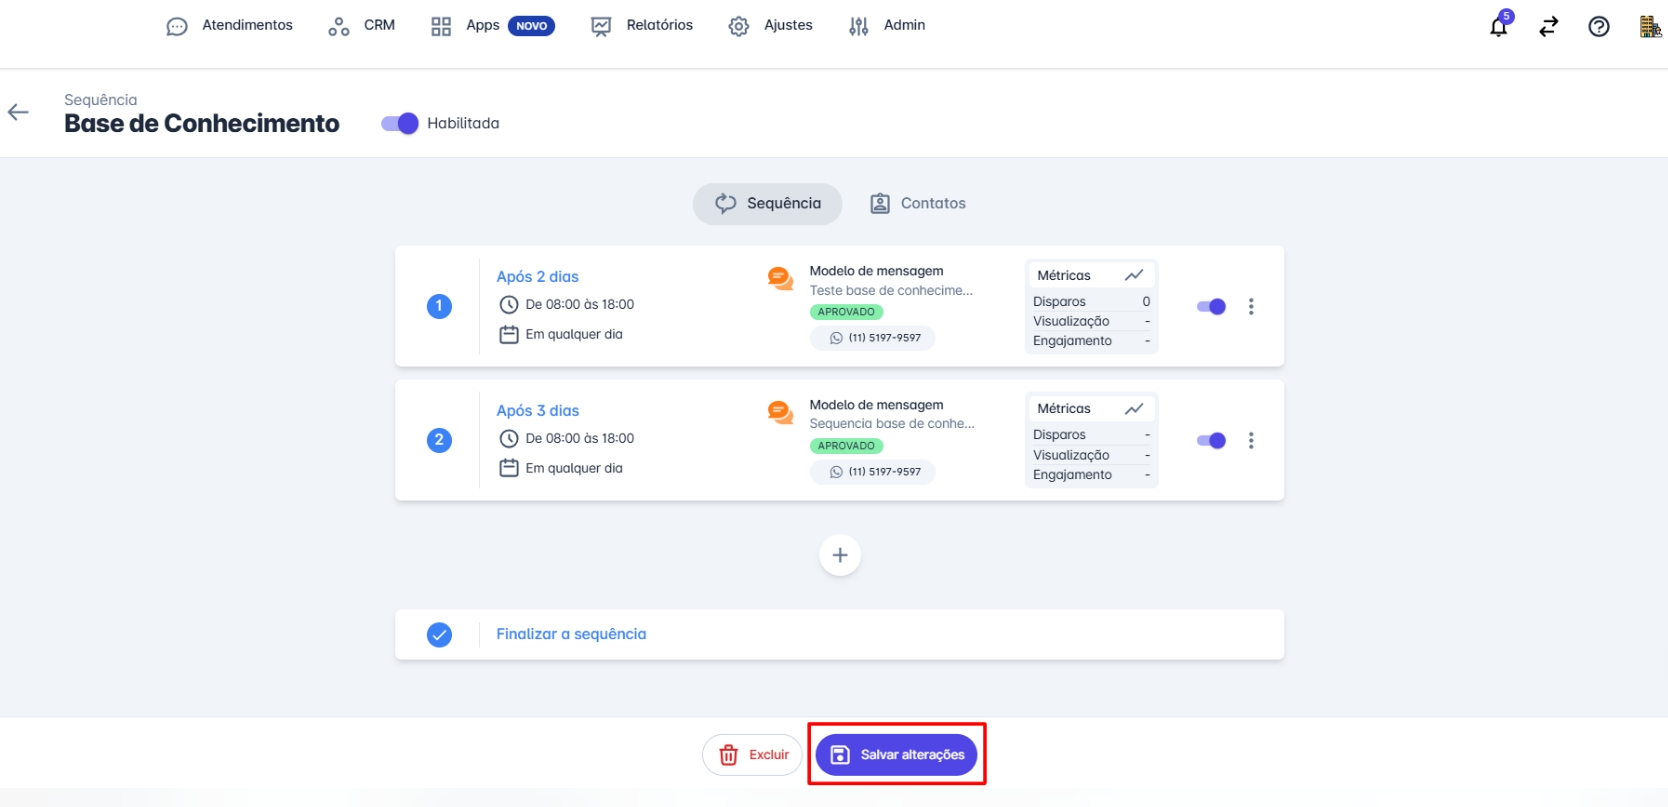
Task: Click the building profile icon
Action: [1649, 27]
